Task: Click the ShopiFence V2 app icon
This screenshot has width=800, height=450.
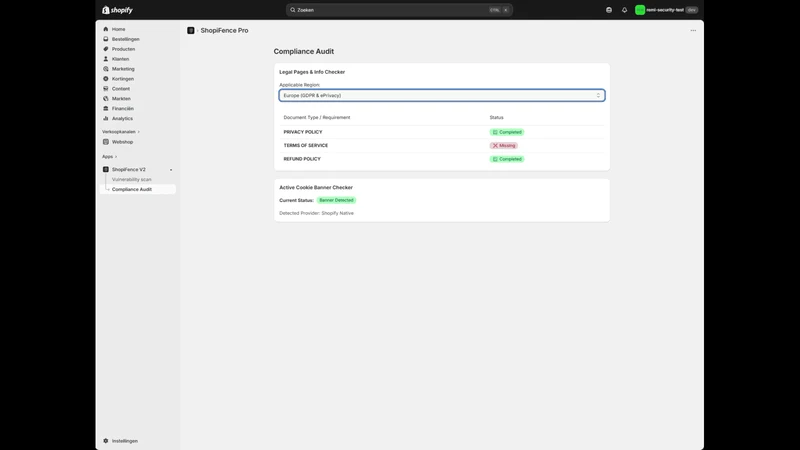Action: 106,169
